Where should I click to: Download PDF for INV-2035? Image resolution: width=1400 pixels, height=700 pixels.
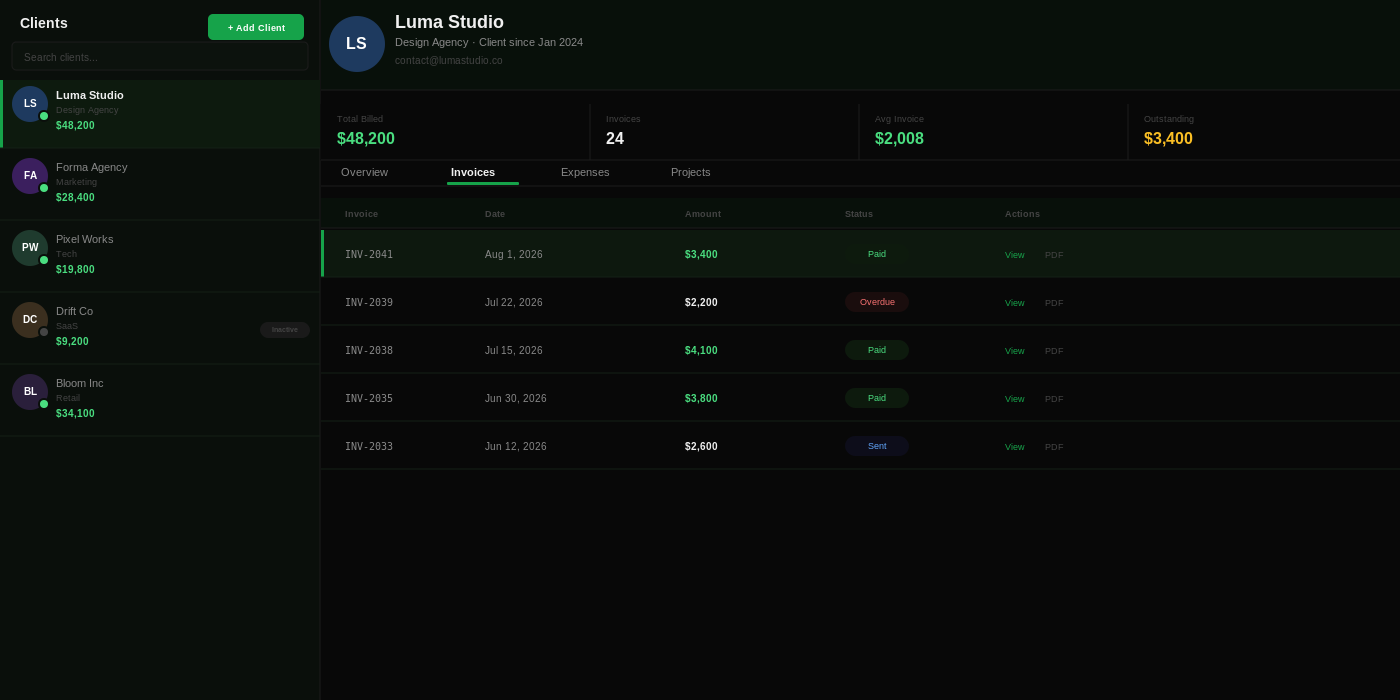1054,399
